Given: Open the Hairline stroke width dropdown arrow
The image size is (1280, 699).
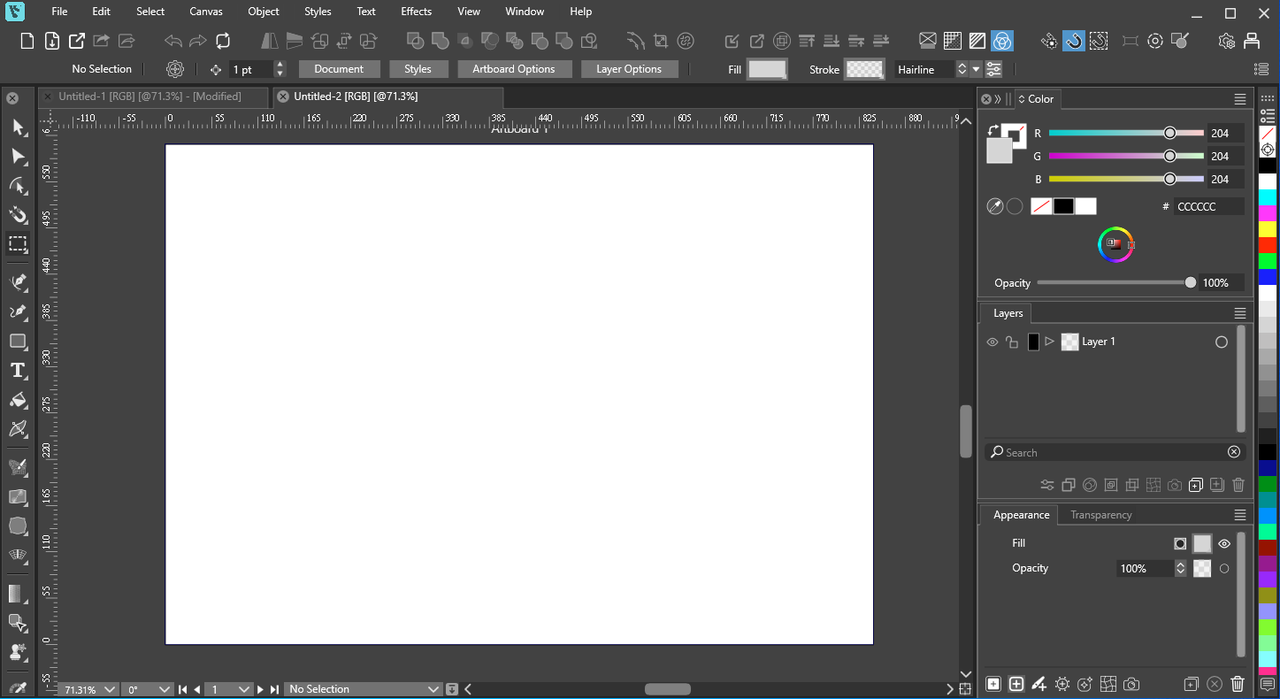Looking at the screenshot, I should tap(976, 69).
